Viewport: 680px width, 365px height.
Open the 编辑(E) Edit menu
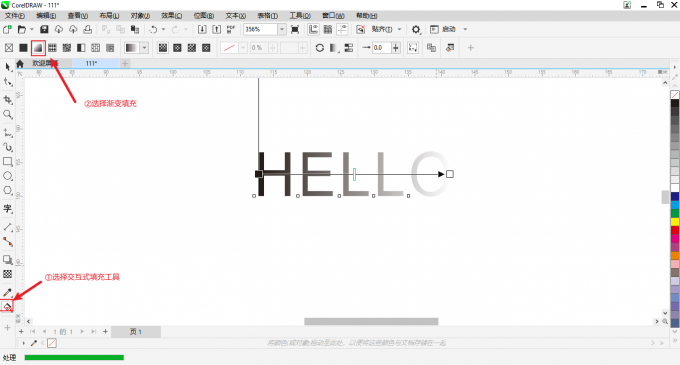pos(46,16)
